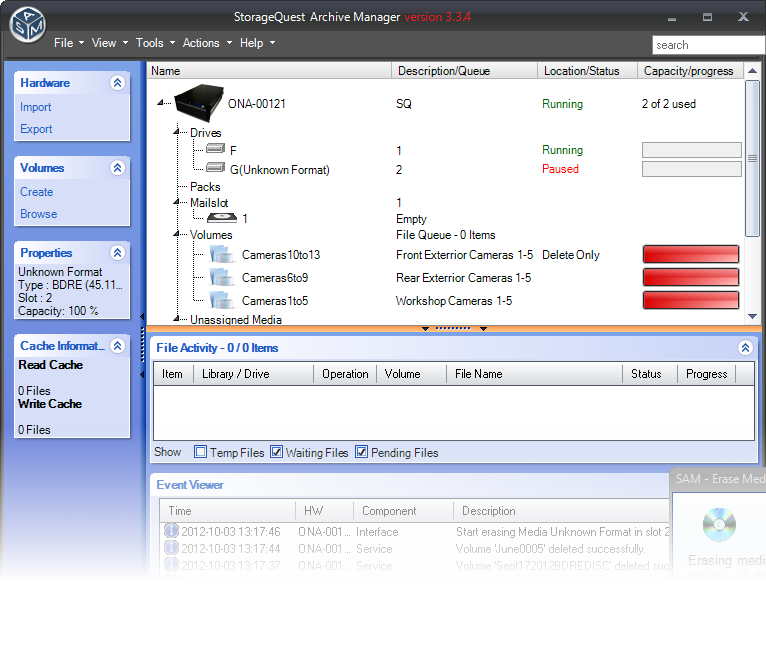Click the '2 of 2 used' capacity text
Viewport: 766px width, 651px height.
(669, 104)
